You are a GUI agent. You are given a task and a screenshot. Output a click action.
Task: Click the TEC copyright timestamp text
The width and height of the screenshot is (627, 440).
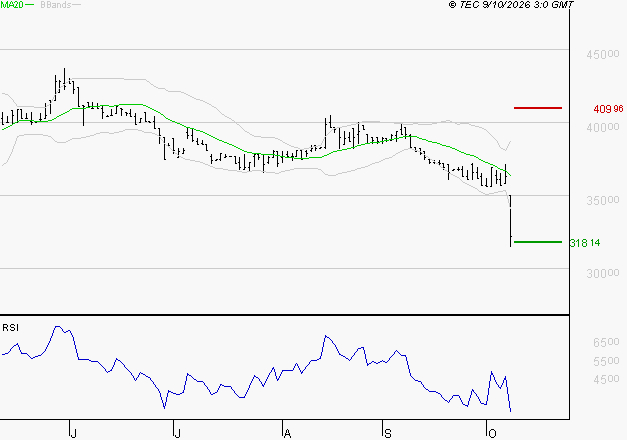pos(511,5)
